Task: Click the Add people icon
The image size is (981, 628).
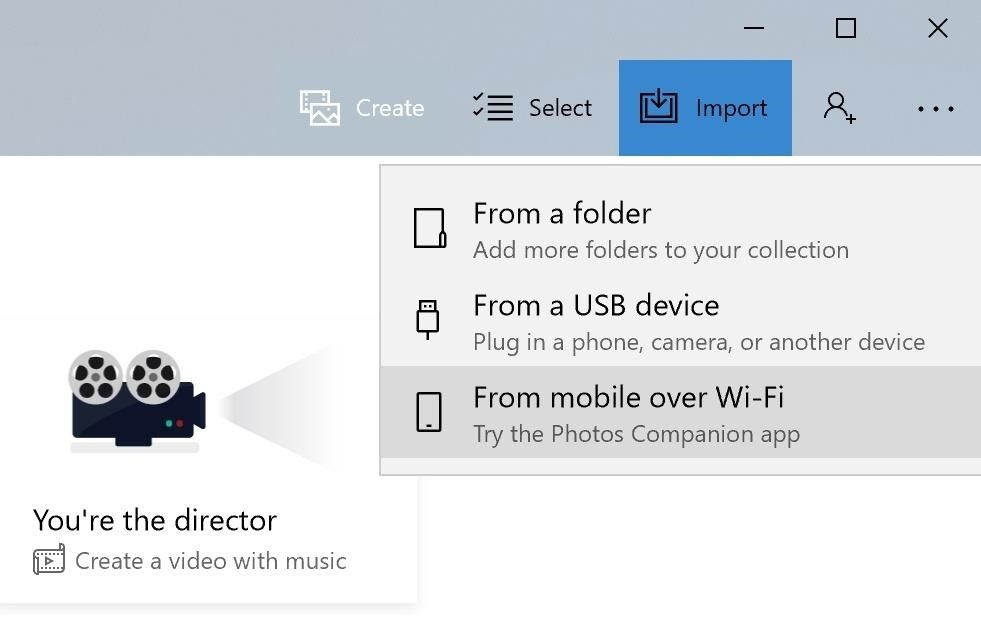Action: (x=840, y=108)
